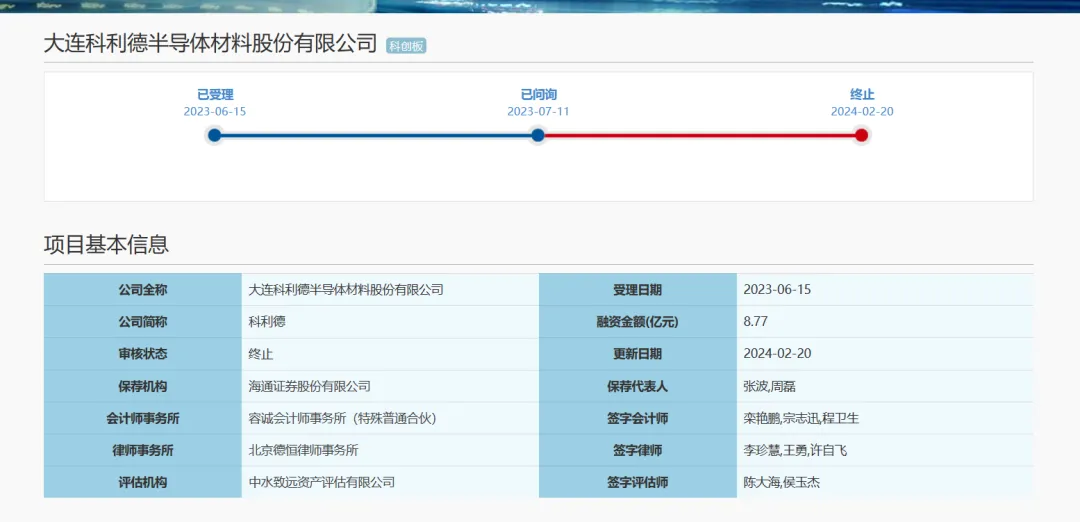Click the date 2023-06-15 under 已受理 stage
1080x522 pixels.
215,112
